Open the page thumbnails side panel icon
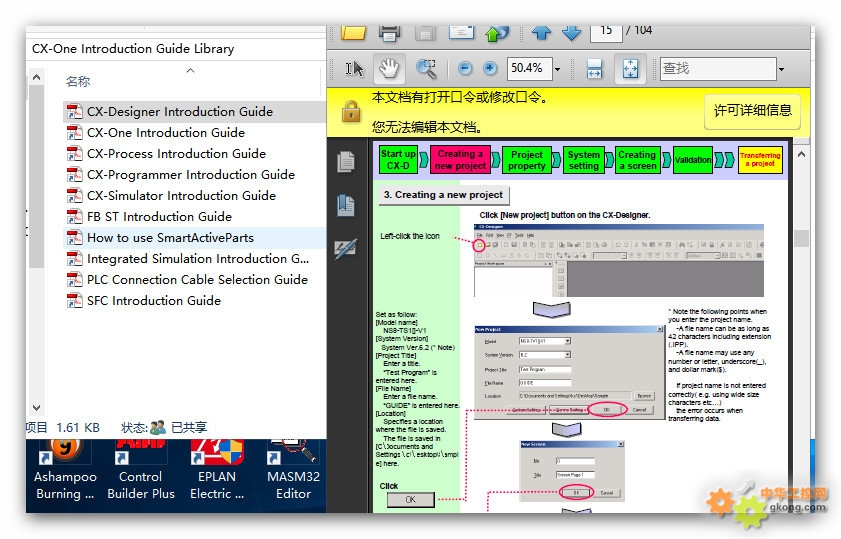The height and width of the screenshot is (539, 841). [x=346, y=162]
